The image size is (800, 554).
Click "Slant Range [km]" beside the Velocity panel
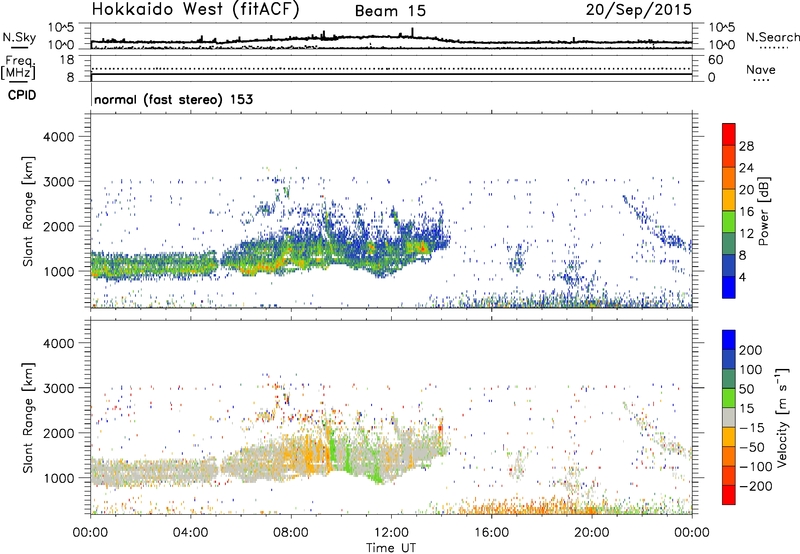(29, 418)
